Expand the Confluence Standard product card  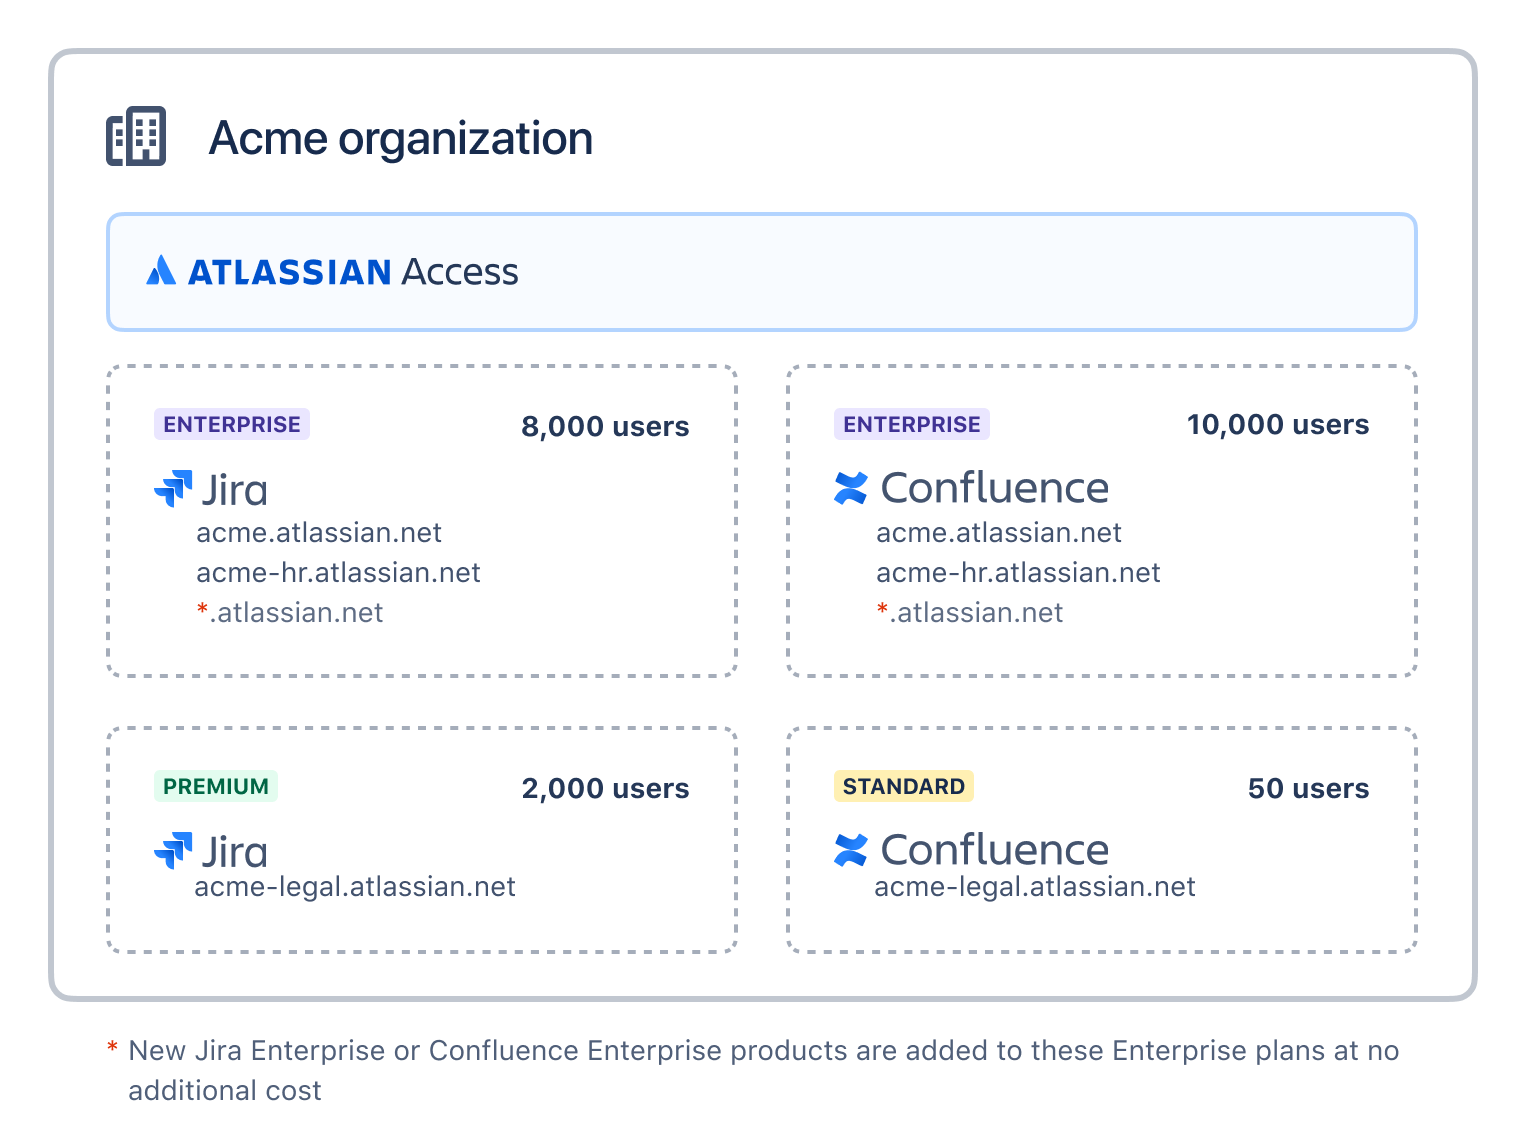[1101, 838]
